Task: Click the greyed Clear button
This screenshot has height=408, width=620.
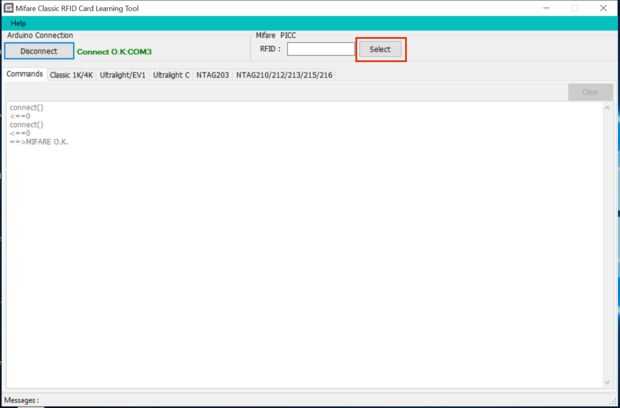Action: coord(590,92)
